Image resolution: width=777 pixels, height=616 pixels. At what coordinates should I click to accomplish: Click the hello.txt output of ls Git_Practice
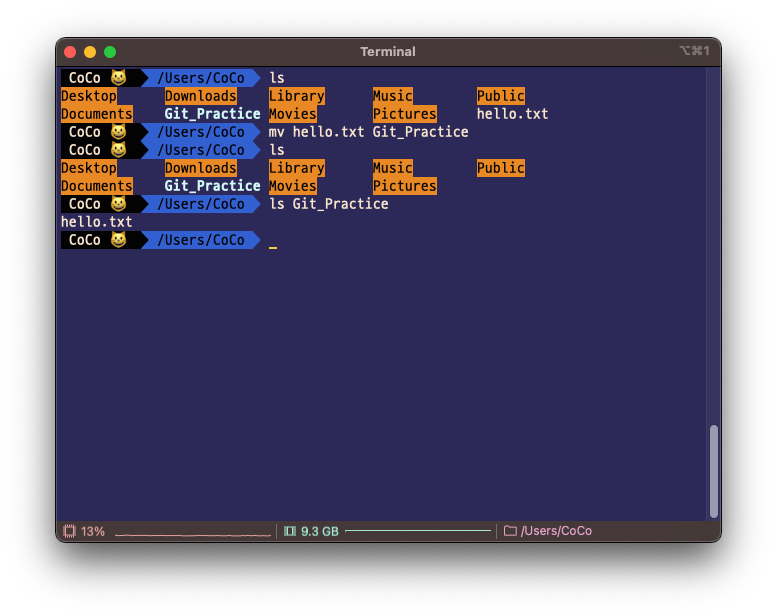point(97,222)
